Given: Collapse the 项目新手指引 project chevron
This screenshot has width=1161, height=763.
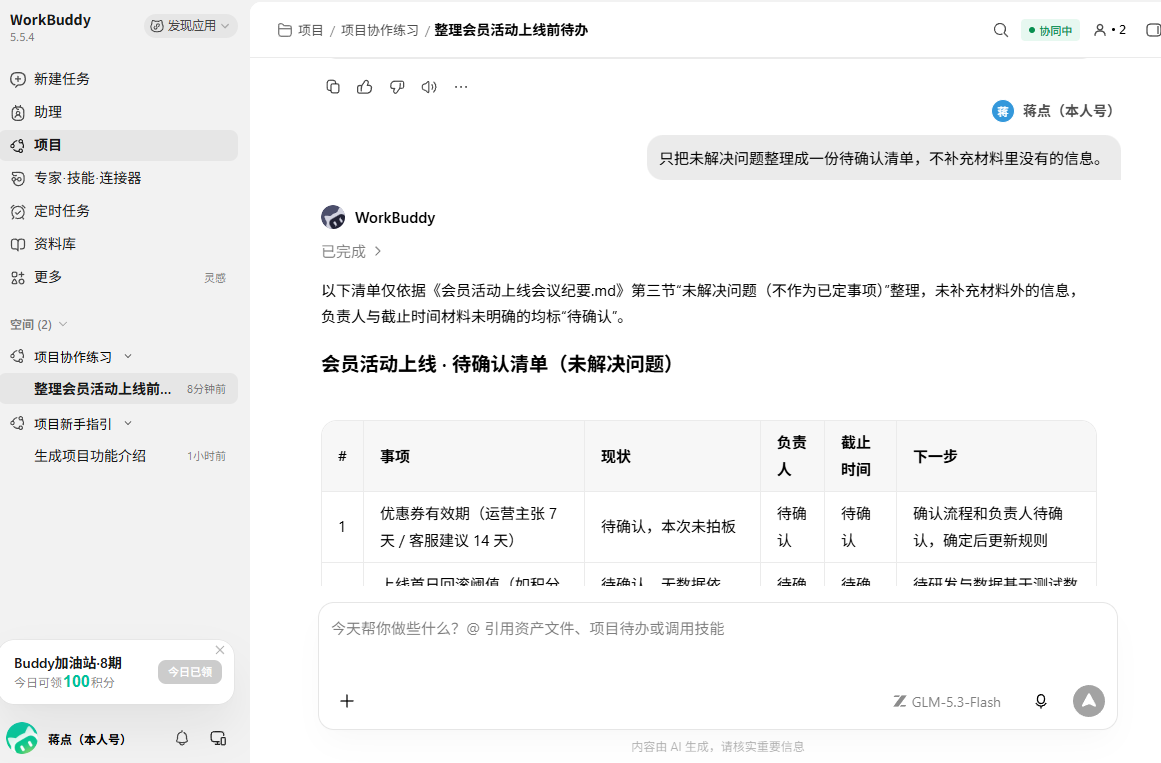Looking at the screenshot, I should (x=128, y=423).
